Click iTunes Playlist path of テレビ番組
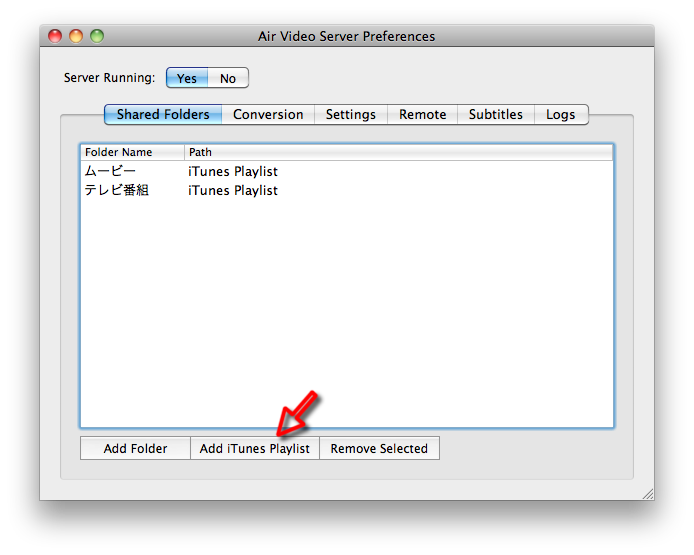Screen dimensions: 694x555 [233, 190]
